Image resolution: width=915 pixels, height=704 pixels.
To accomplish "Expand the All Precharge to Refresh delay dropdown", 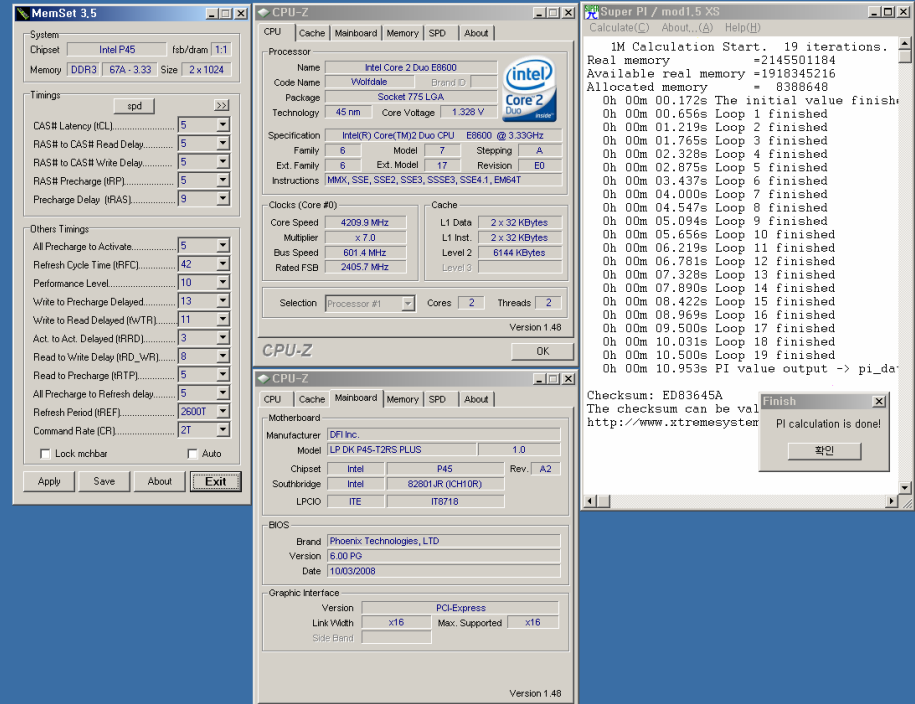I will coord(223,393).
